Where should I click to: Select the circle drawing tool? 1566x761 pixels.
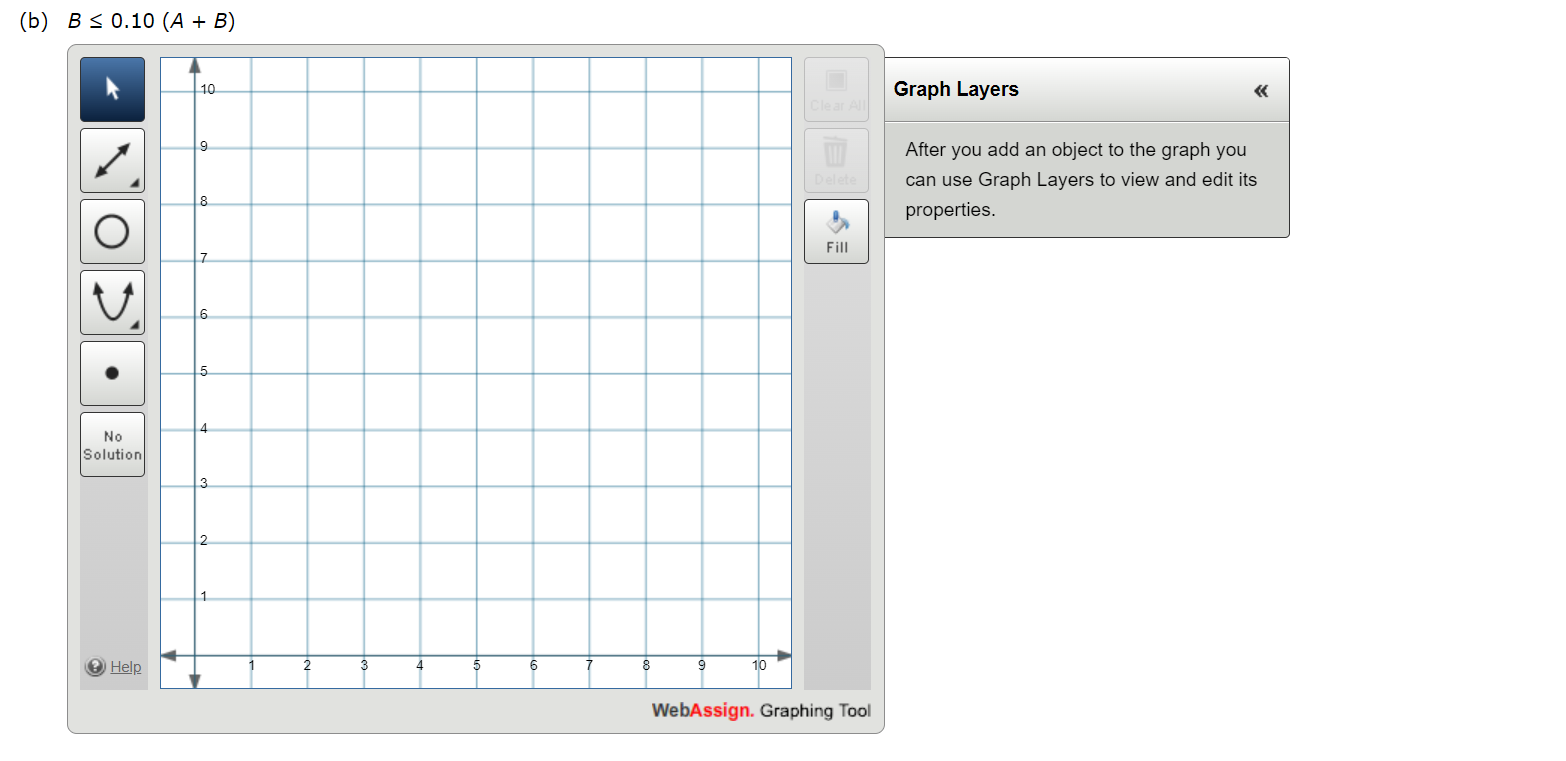[x=112, y=231]
